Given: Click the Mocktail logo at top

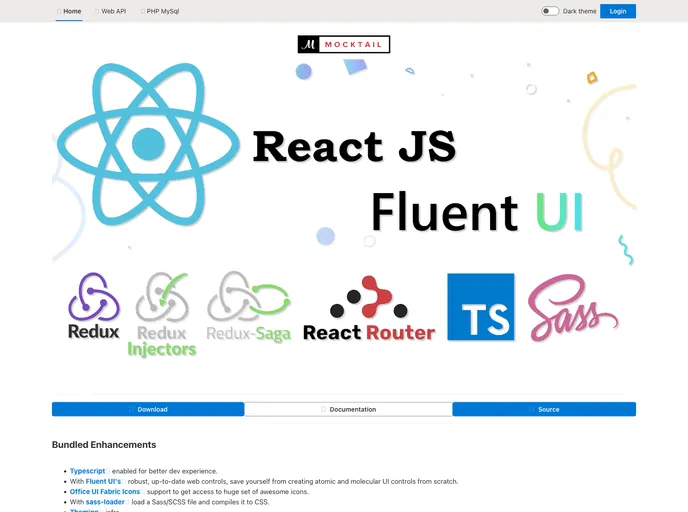Looking at the screenshot, I should pyautogui.click(x=343, y=44).
